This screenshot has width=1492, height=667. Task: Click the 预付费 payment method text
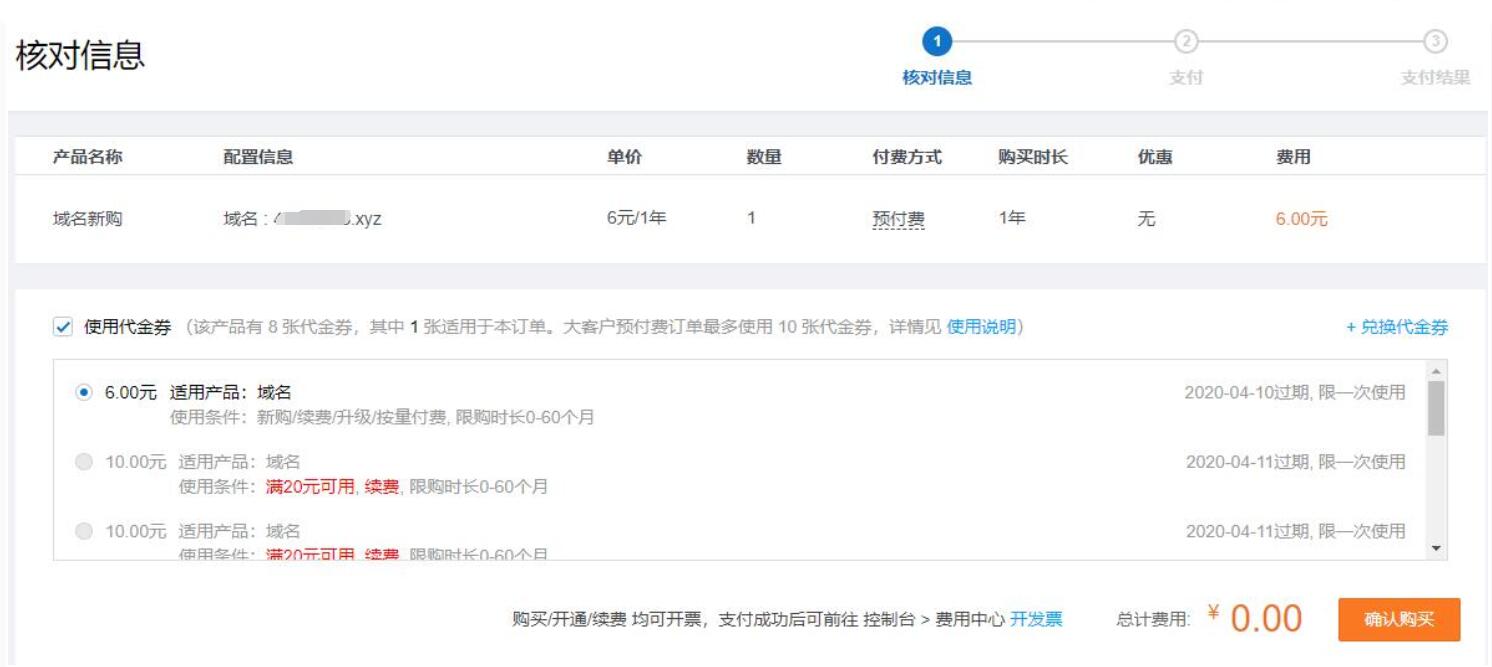point(898,219)
